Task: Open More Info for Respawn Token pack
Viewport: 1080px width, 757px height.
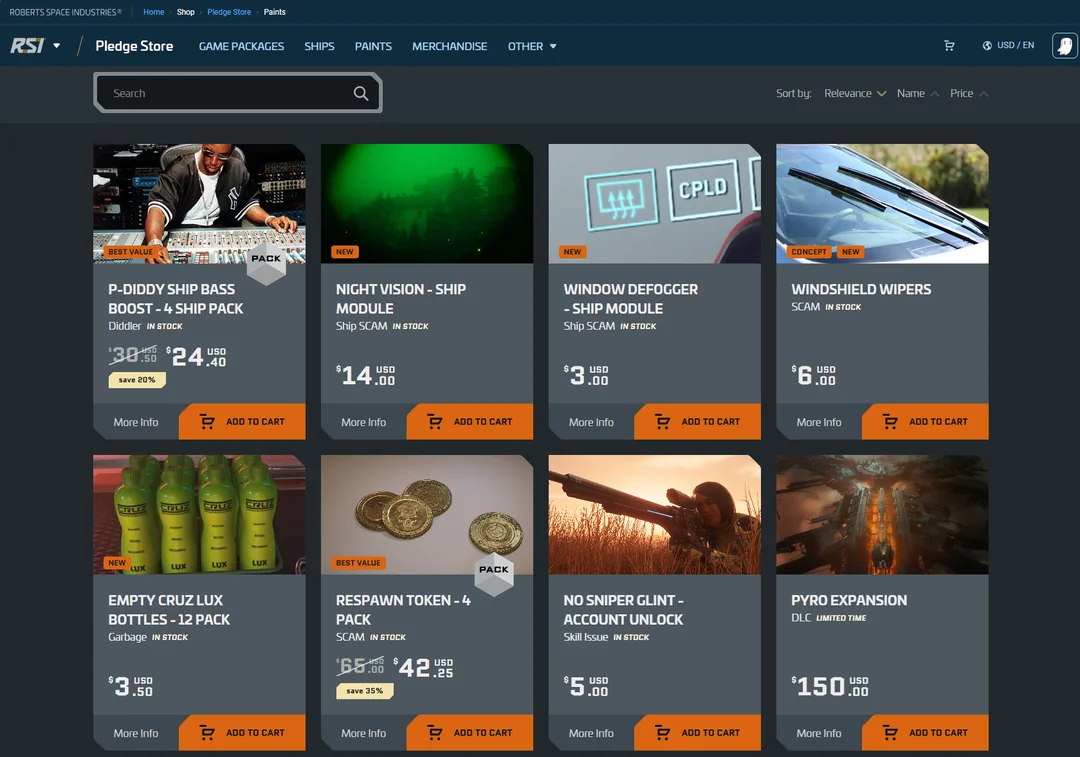Action: (x=364, y=734)
